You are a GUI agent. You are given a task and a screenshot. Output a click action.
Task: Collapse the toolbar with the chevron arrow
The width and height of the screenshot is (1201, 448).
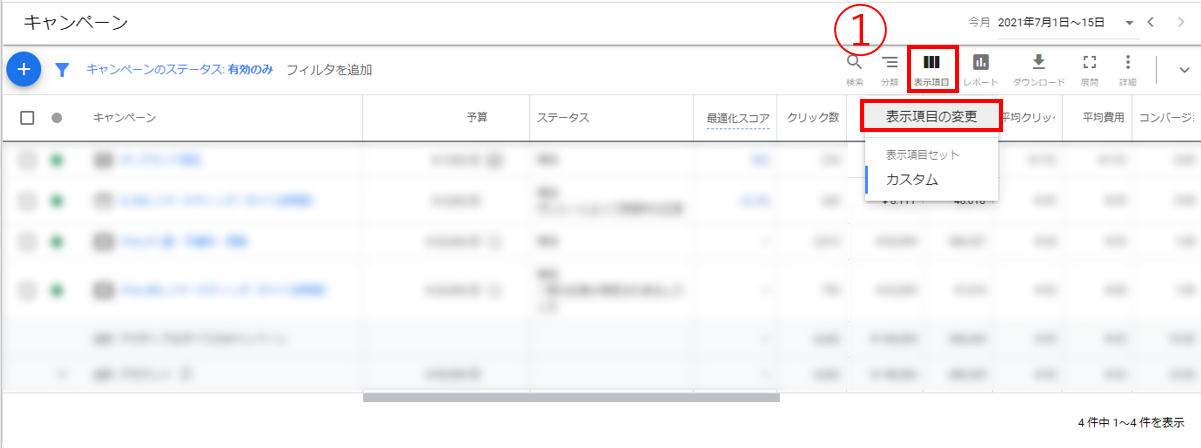tap(1185, 70)
